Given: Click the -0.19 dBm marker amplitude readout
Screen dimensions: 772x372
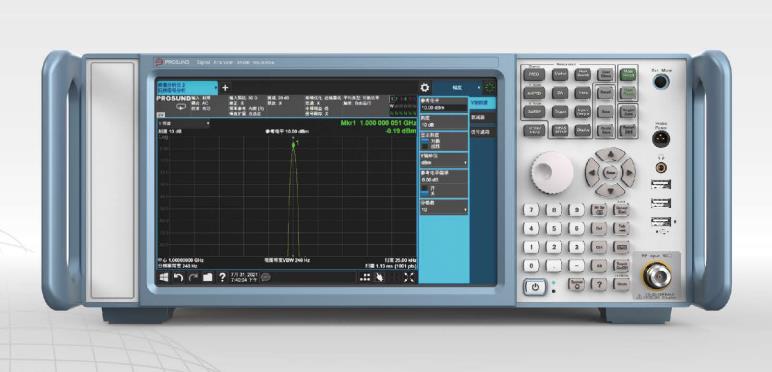Looking at the screenshot, I should (x=400, y=131).
